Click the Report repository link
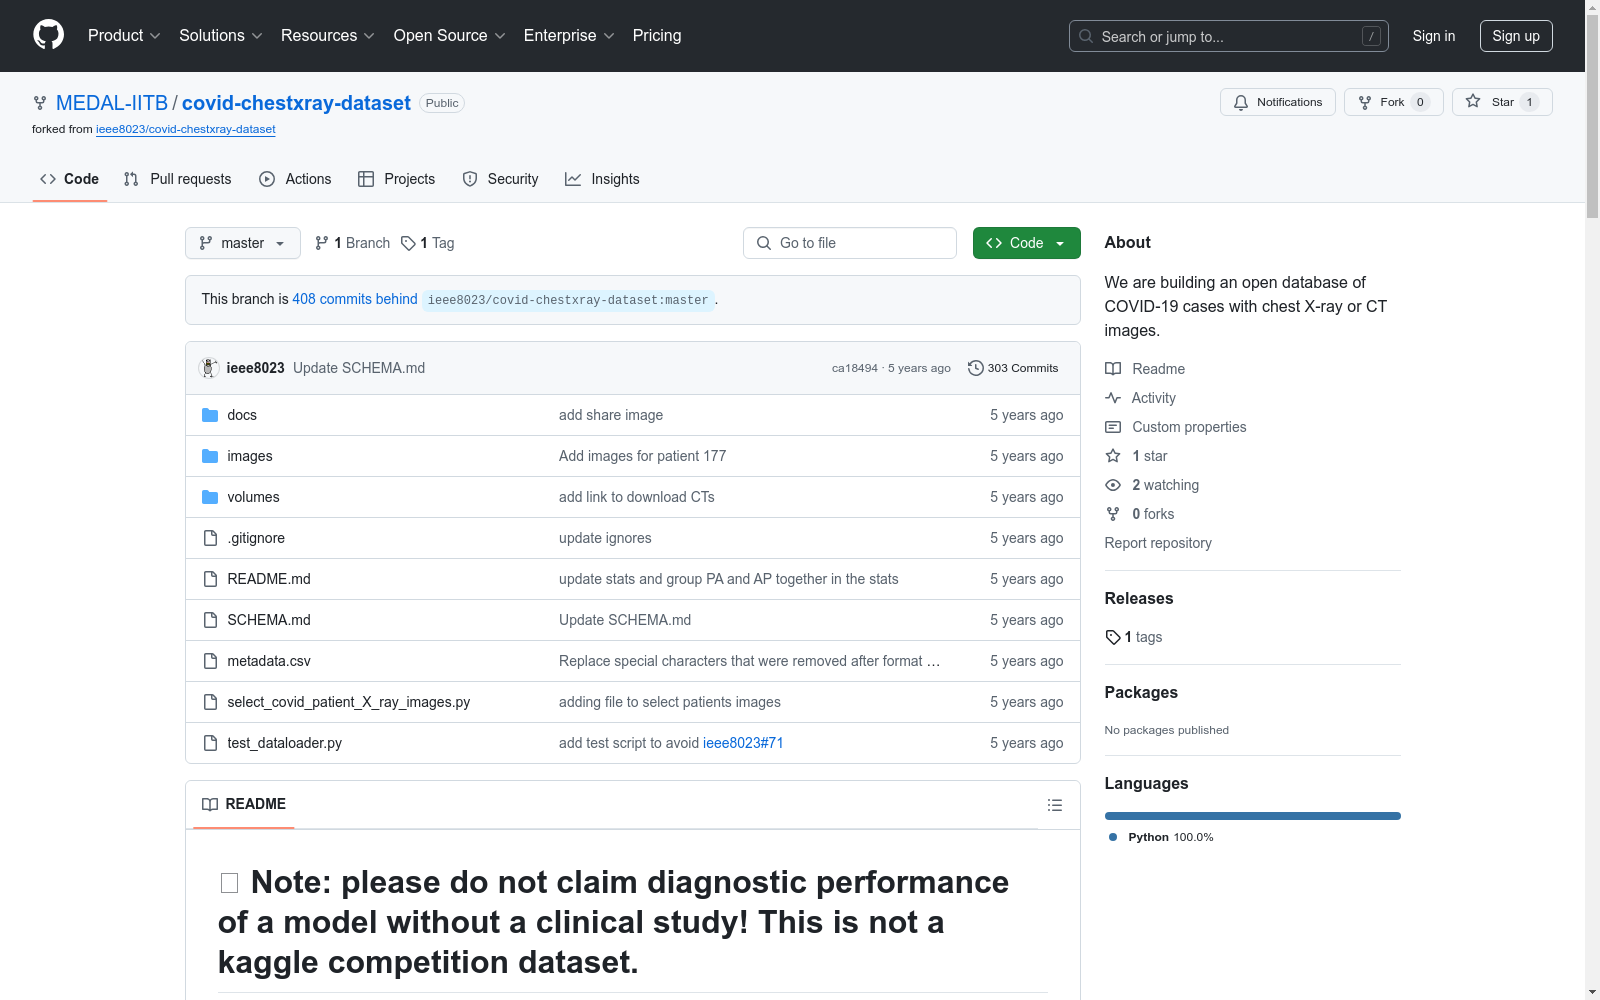 [1158, 543]
